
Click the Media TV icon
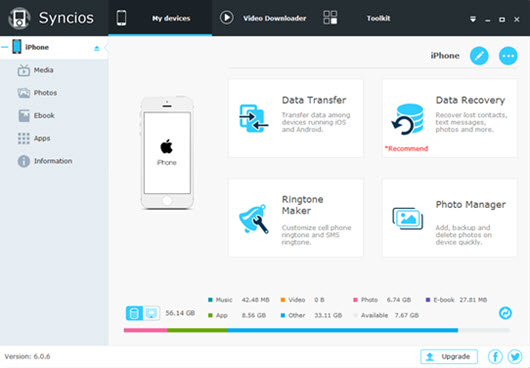(24, 70)
